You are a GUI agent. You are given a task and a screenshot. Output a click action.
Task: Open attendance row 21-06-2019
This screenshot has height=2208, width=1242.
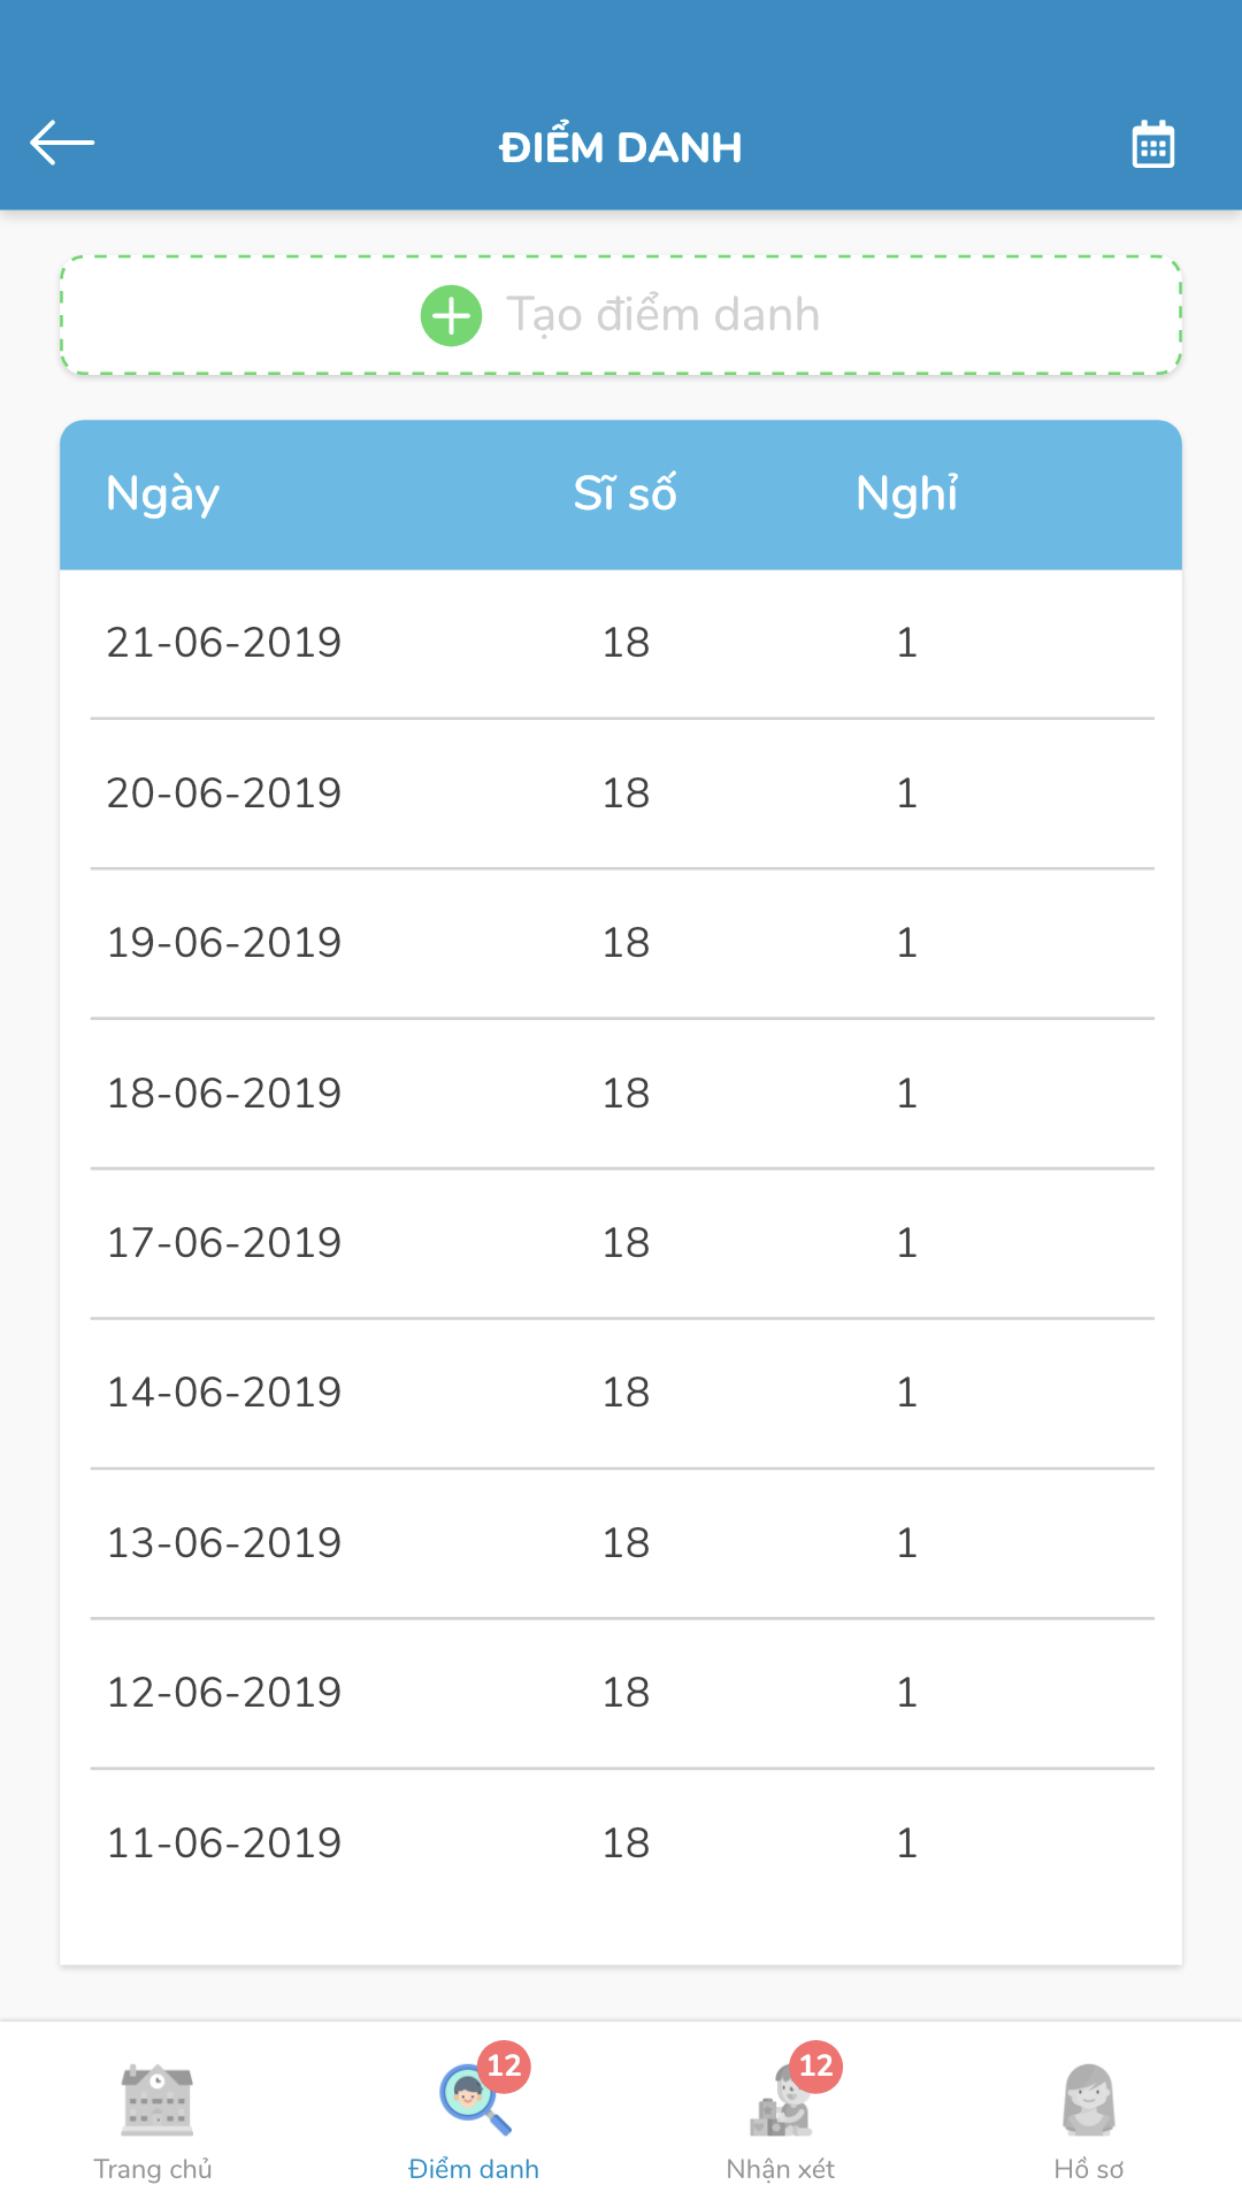pyautogui.click(x=621, y=643)
